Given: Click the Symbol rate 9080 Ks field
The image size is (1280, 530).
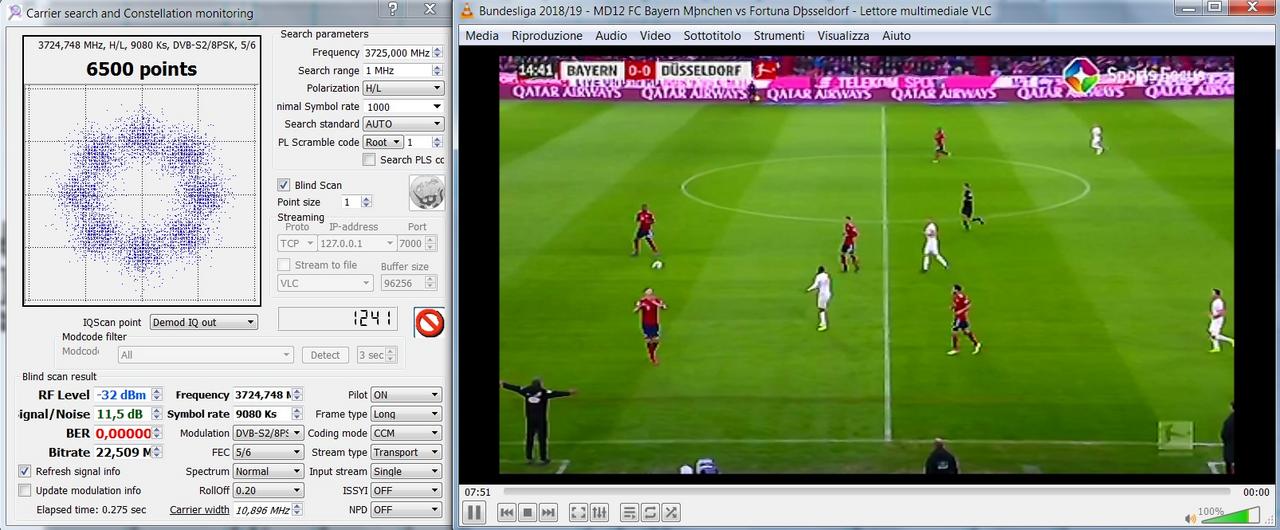Looking at the screenshot, I should pos(268,414).
